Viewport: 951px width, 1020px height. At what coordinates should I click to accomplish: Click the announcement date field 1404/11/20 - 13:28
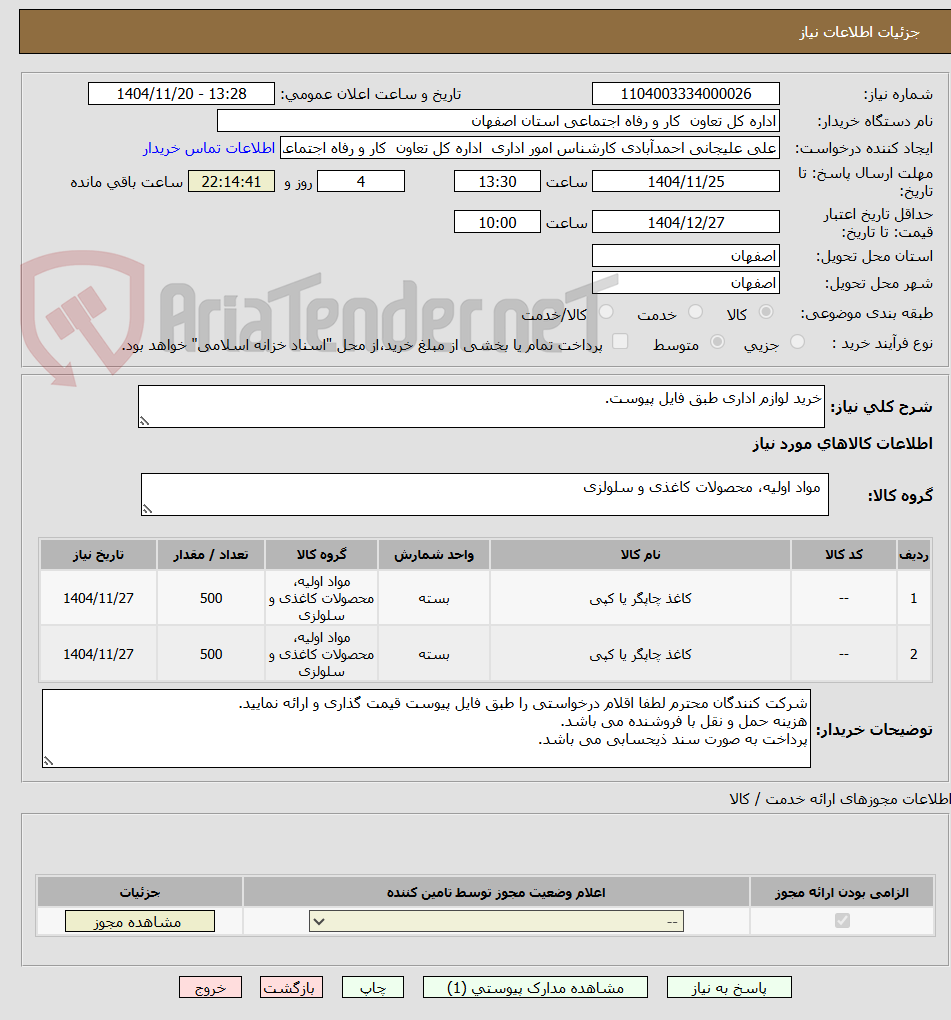[x=181, y=94]
